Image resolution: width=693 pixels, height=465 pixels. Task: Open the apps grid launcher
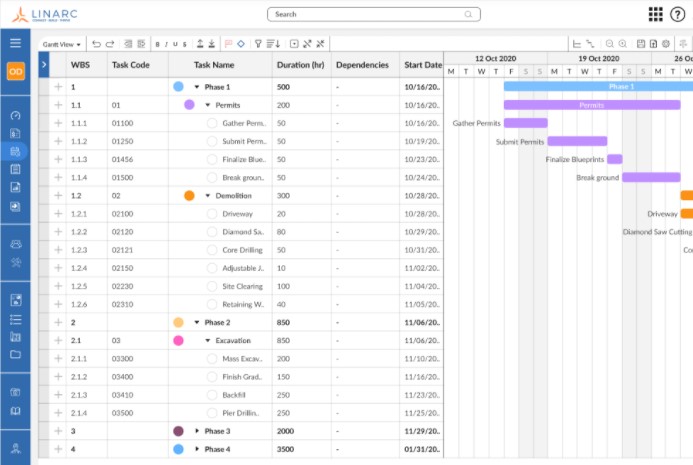pos(655,14)
